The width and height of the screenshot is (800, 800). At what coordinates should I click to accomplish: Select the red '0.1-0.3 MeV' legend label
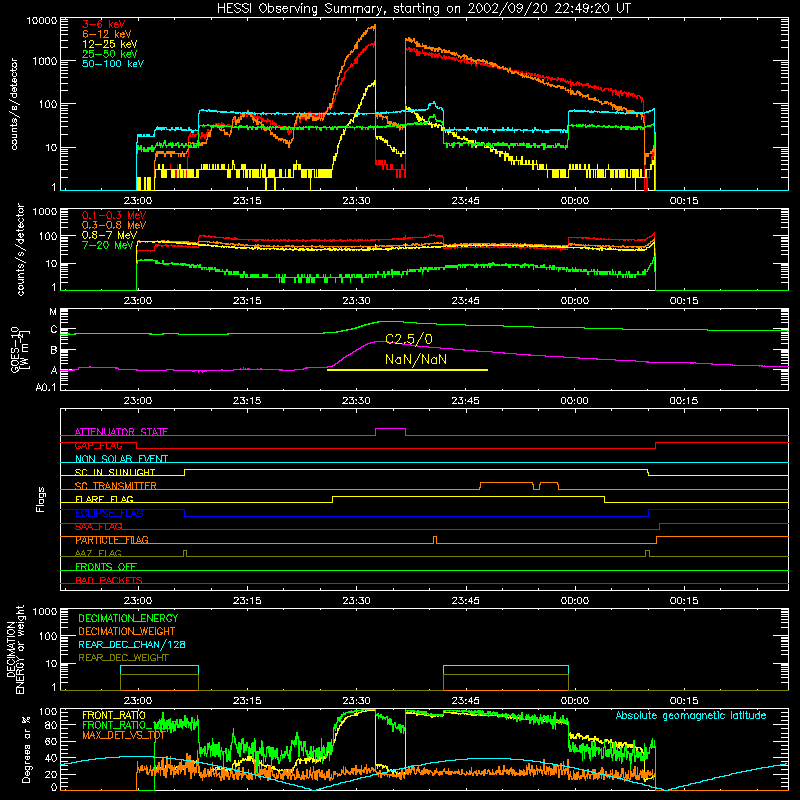click(x=114, y=215)
